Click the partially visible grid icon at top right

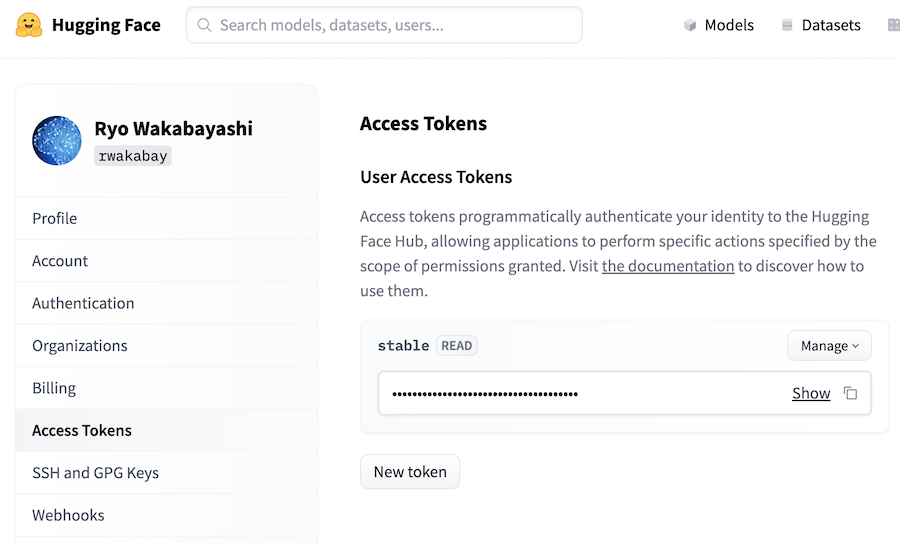893,25
